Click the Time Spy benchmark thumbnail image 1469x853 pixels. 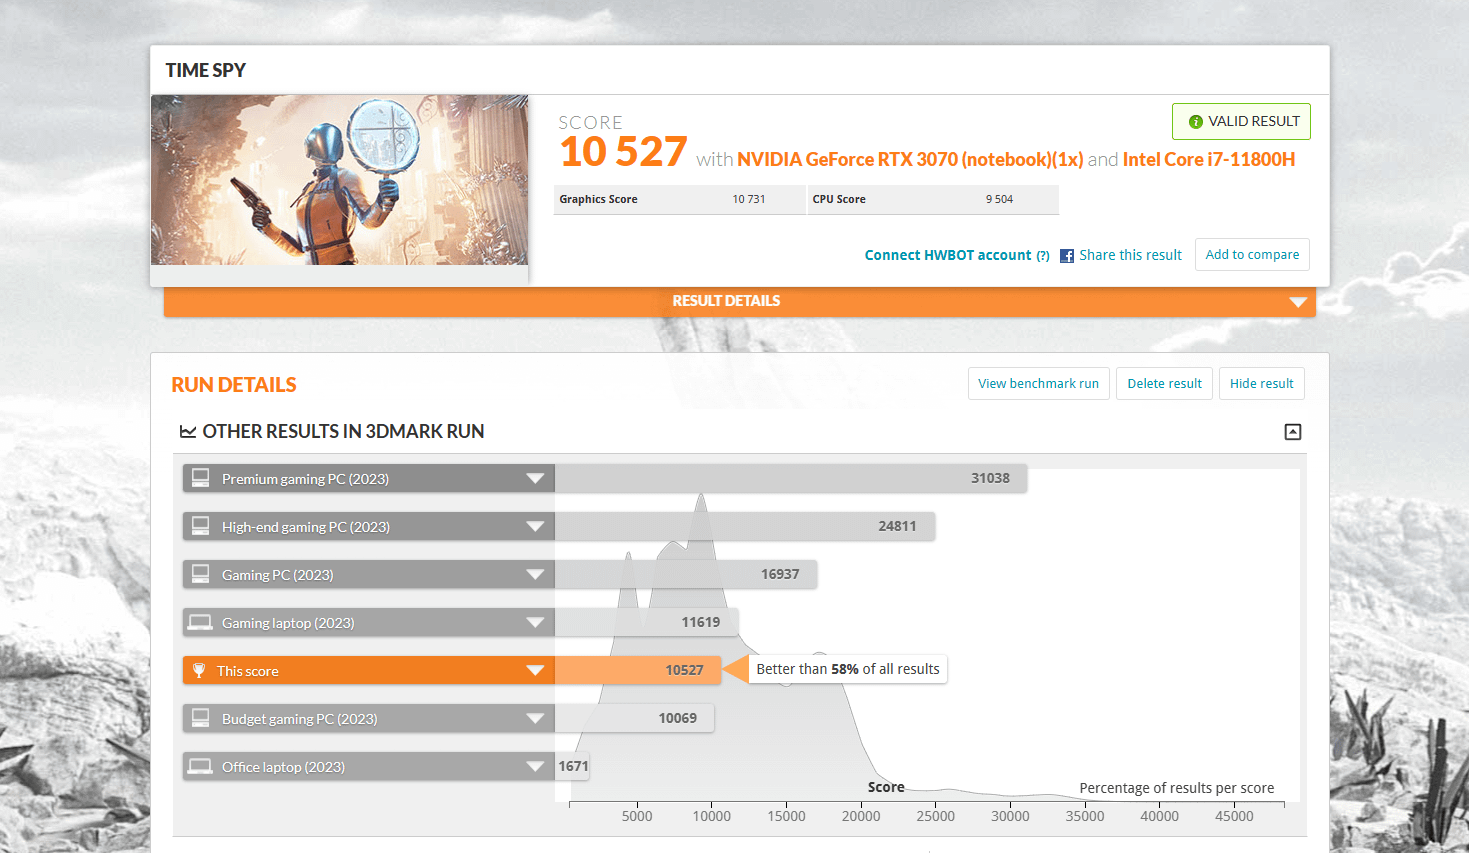pos(339,180)
